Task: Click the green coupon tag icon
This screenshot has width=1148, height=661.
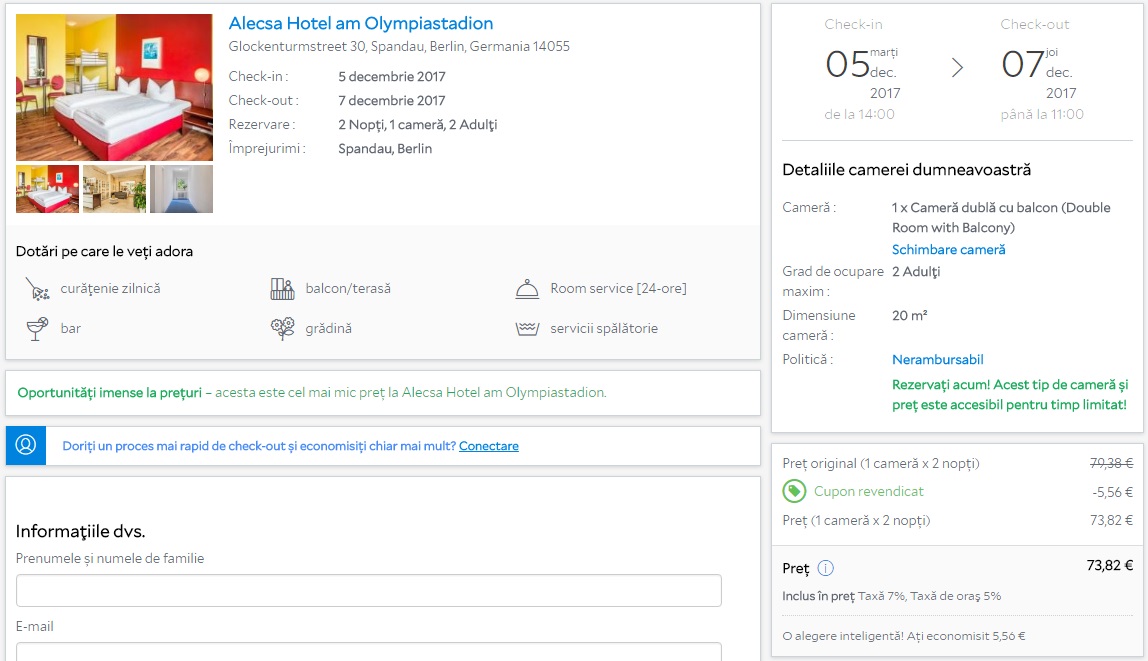Action: [x=794, y=491]
